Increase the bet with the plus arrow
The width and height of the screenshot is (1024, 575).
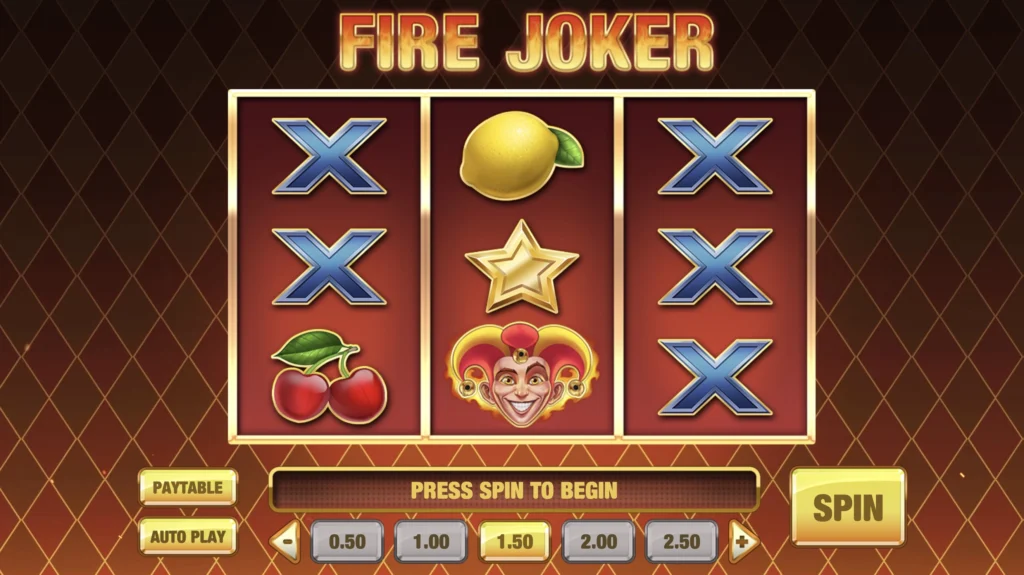(743, 541)
